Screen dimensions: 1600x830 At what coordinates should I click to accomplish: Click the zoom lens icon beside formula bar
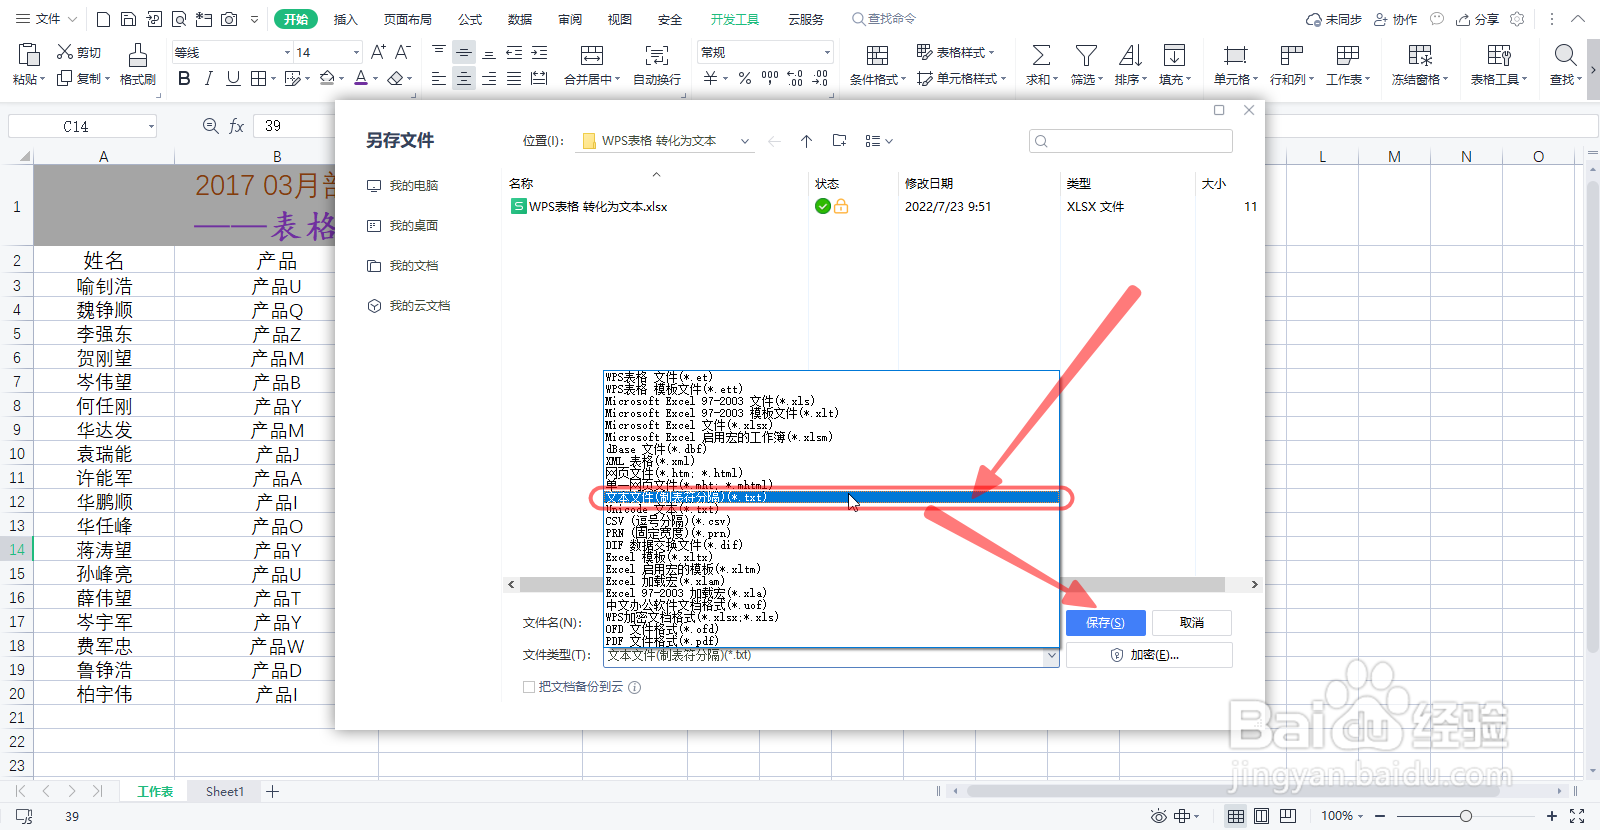pyautogui.click(x=210, y=126)
